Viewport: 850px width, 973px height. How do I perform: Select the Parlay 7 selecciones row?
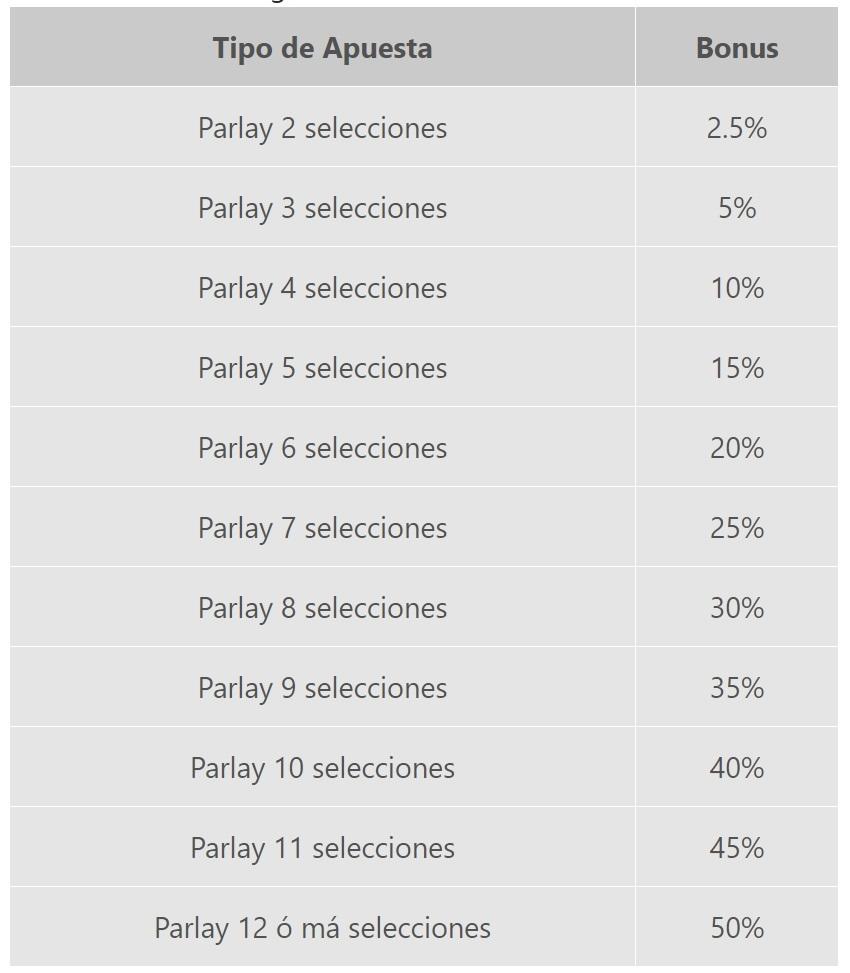(424, 527)
